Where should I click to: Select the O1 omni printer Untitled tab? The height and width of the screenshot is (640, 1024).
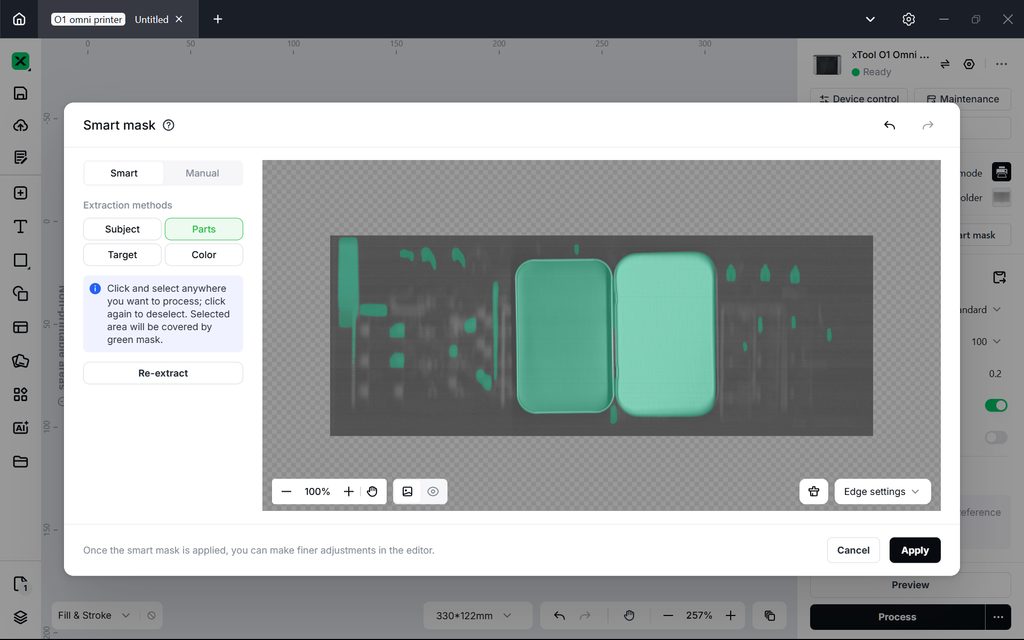118,20
